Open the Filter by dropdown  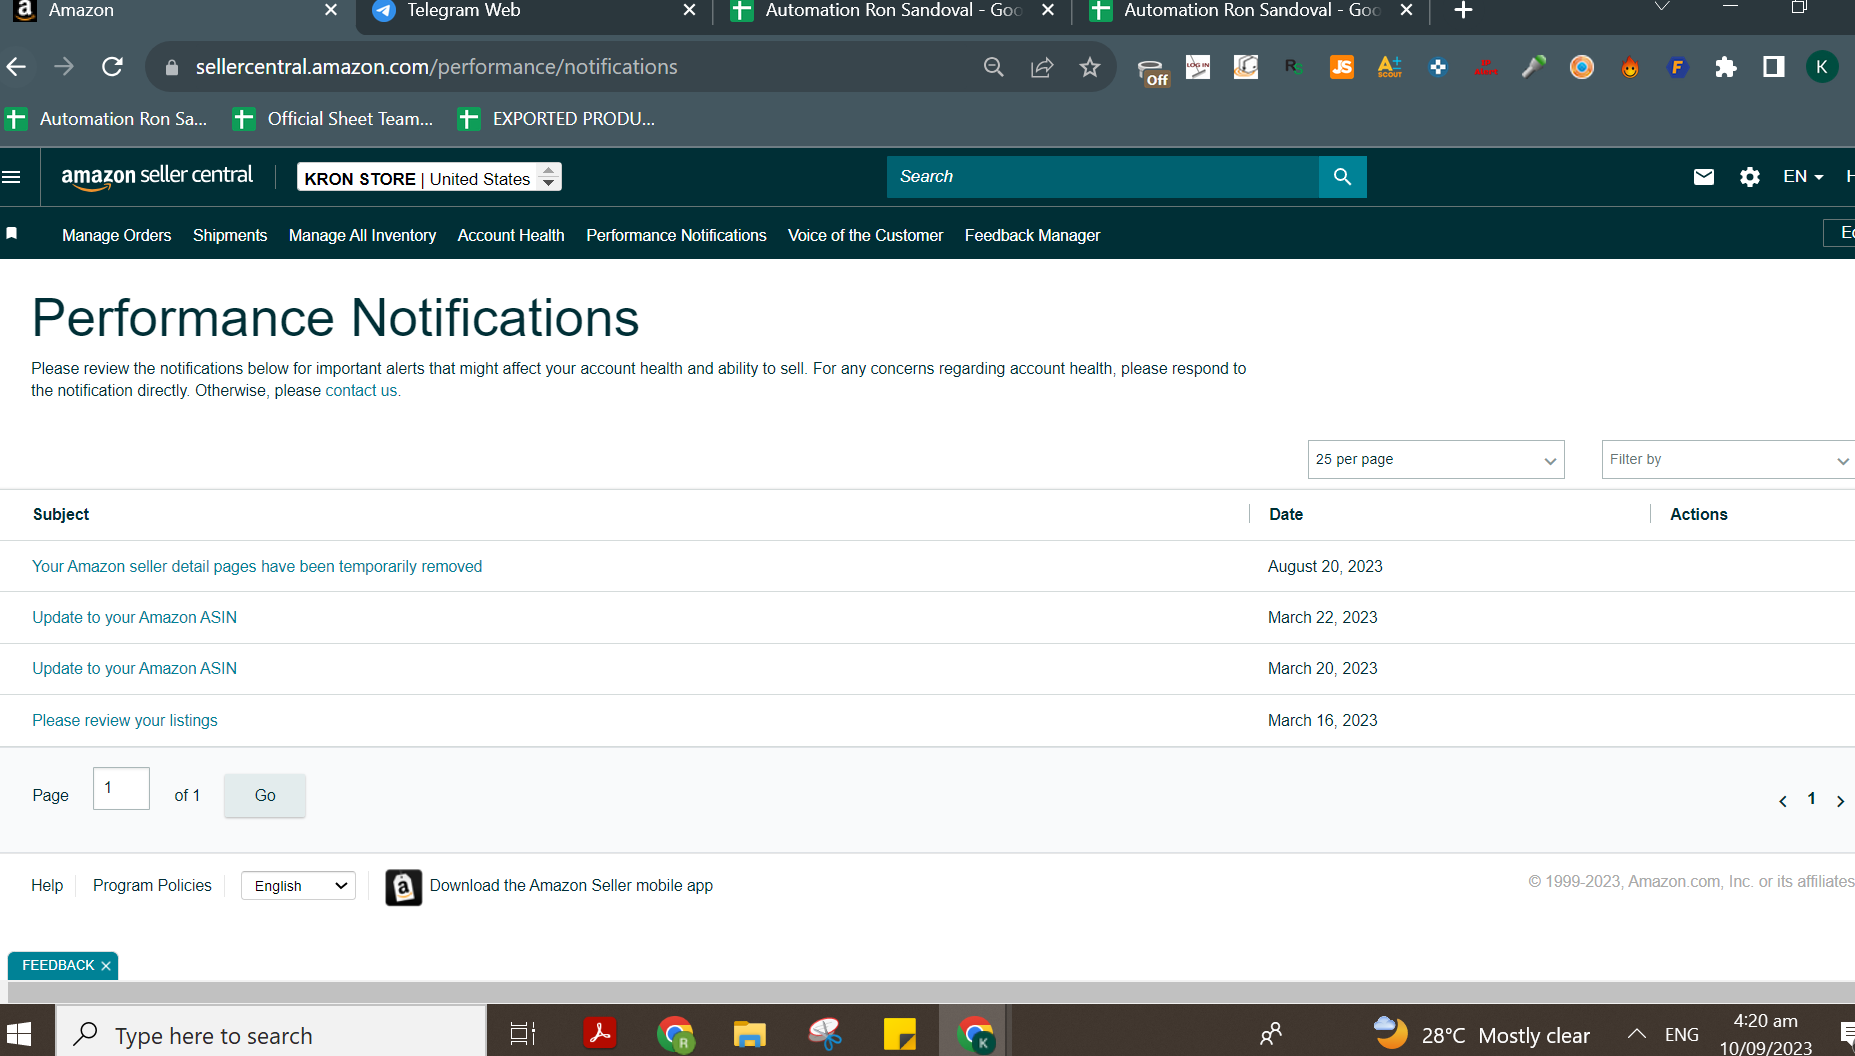[x=1728, y=460]
